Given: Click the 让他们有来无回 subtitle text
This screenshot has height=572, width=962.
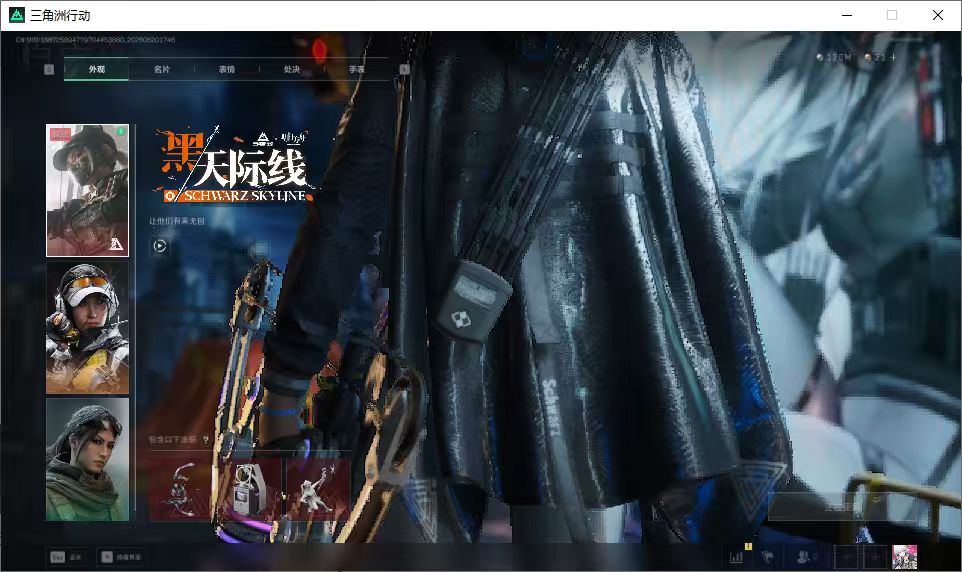Looking at the screenshot, I should coord(177,221).
